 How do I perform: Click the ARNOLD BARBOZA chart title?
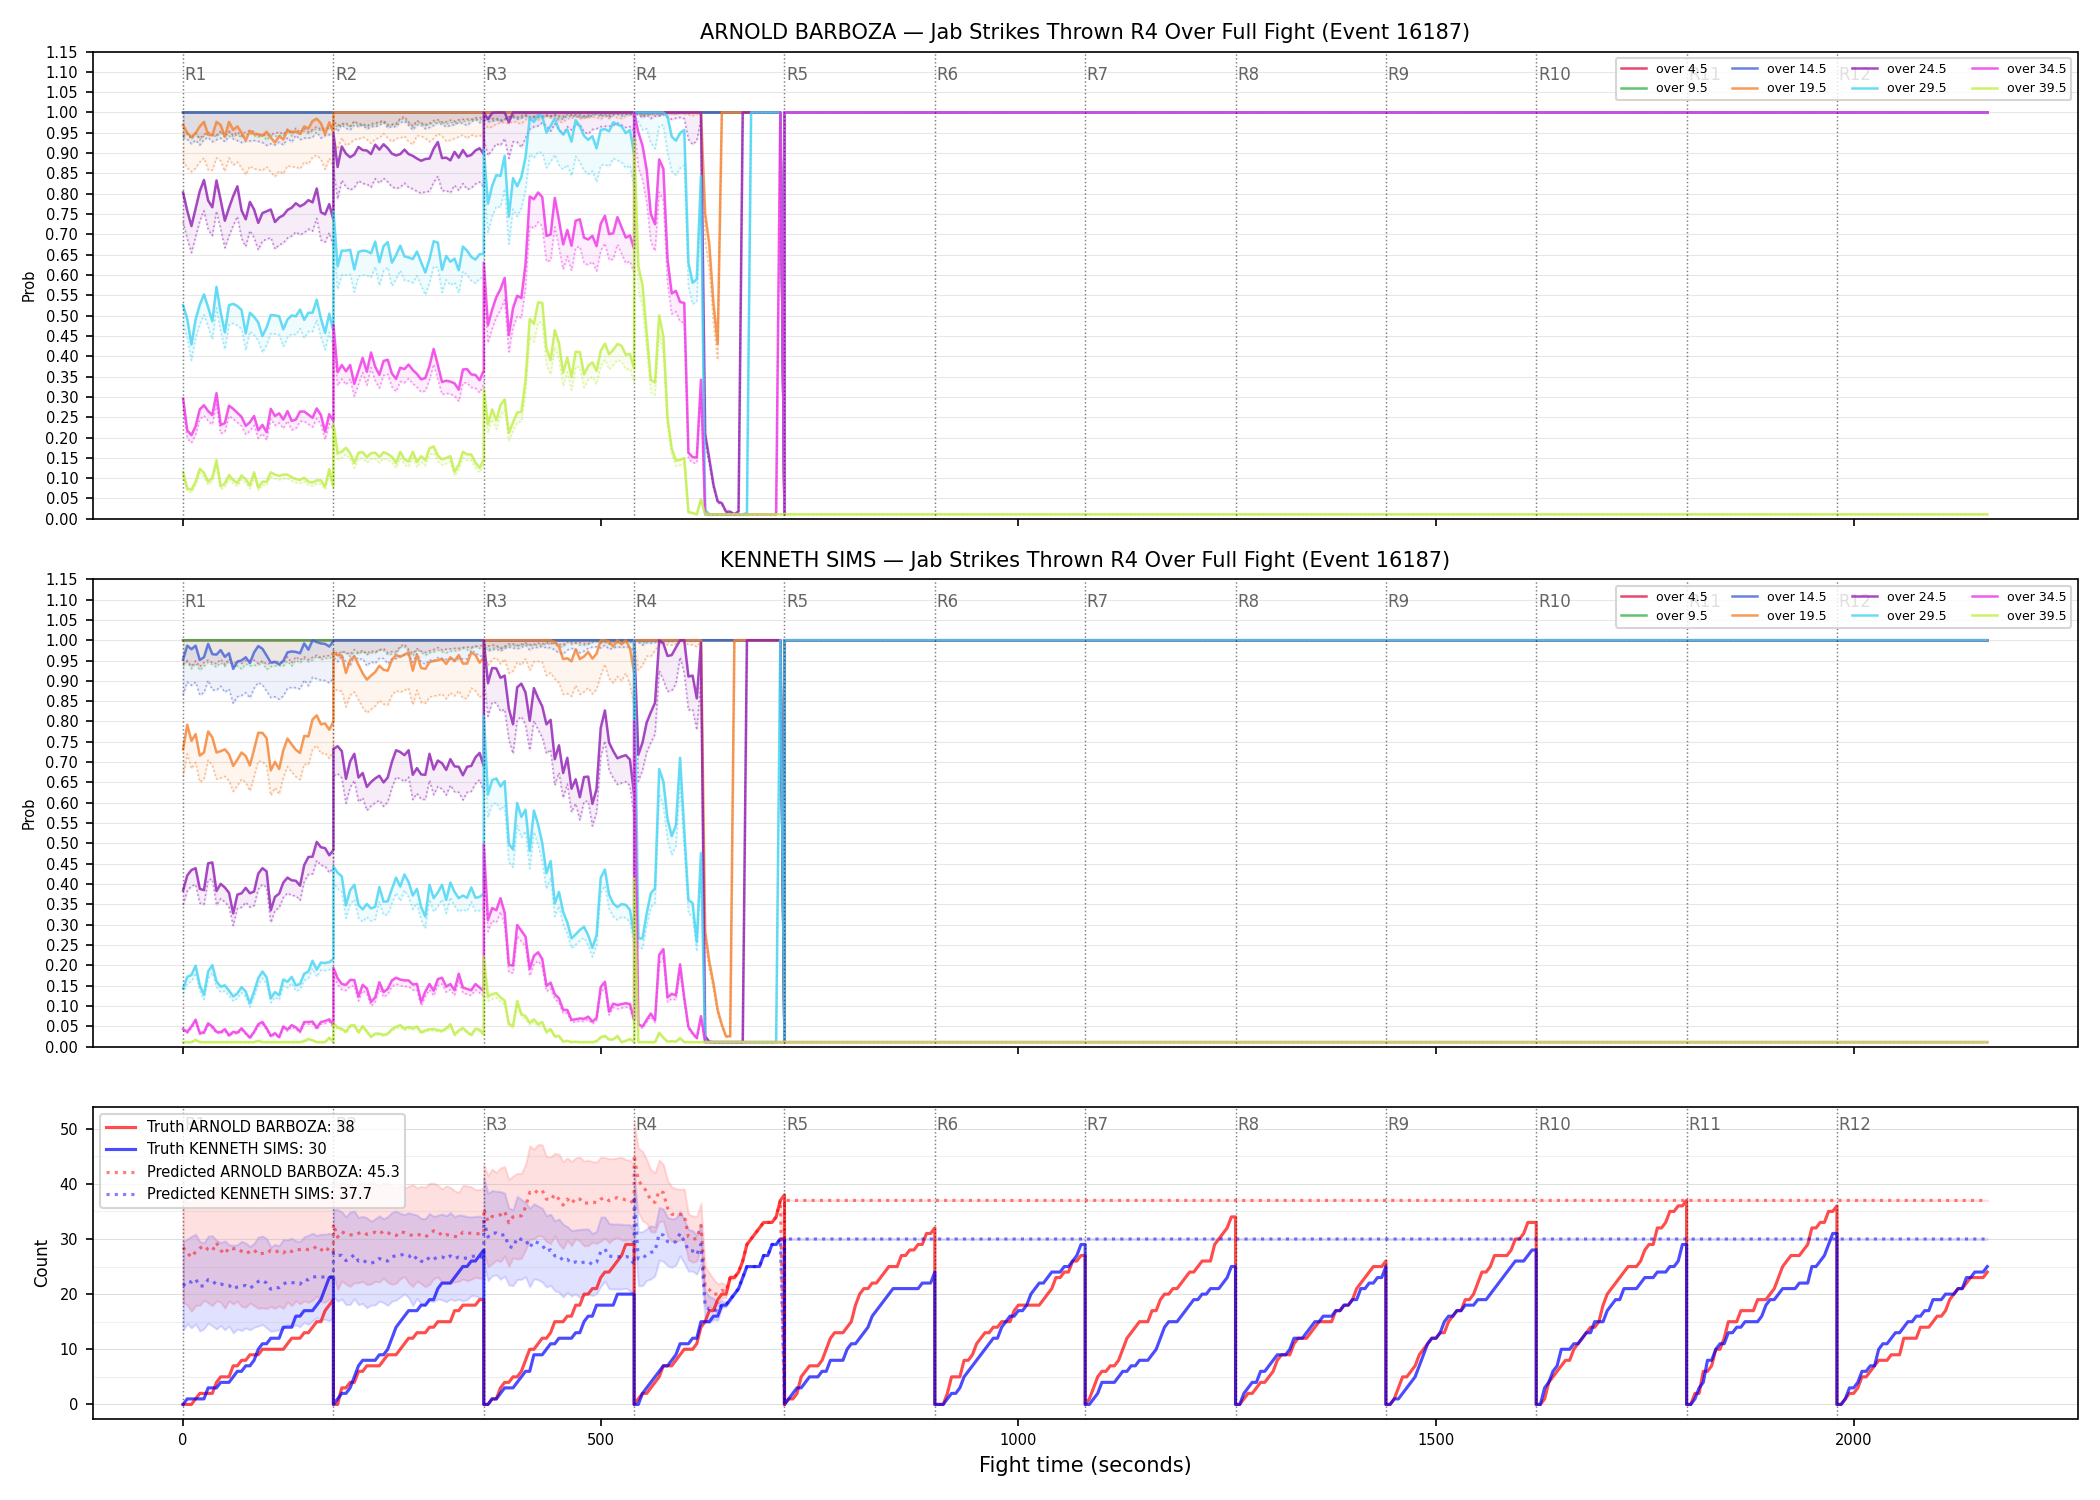click(1085, 32)
